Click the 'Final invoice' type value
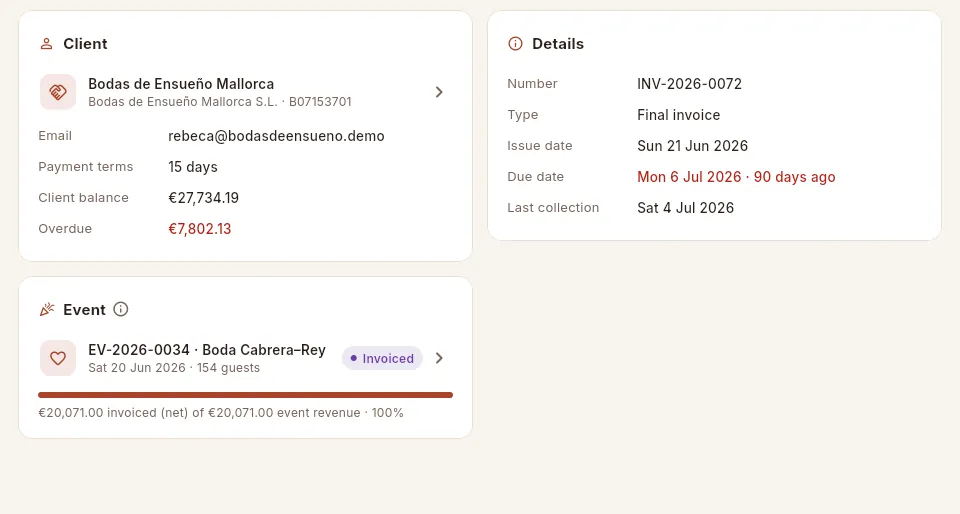The width and height of the screenshot is (960, 514). click(678, 115)
